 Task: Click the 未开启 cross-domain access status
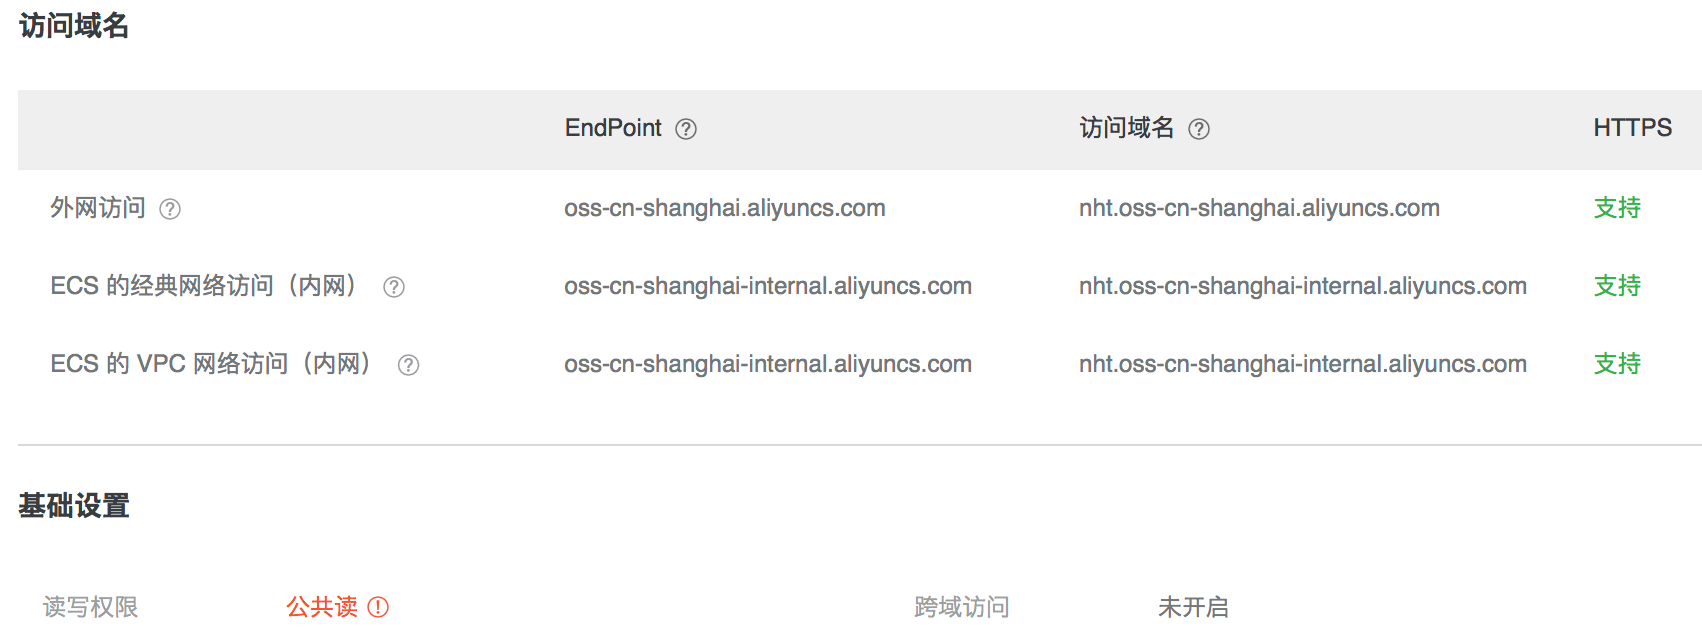(x=1193, y=607)
